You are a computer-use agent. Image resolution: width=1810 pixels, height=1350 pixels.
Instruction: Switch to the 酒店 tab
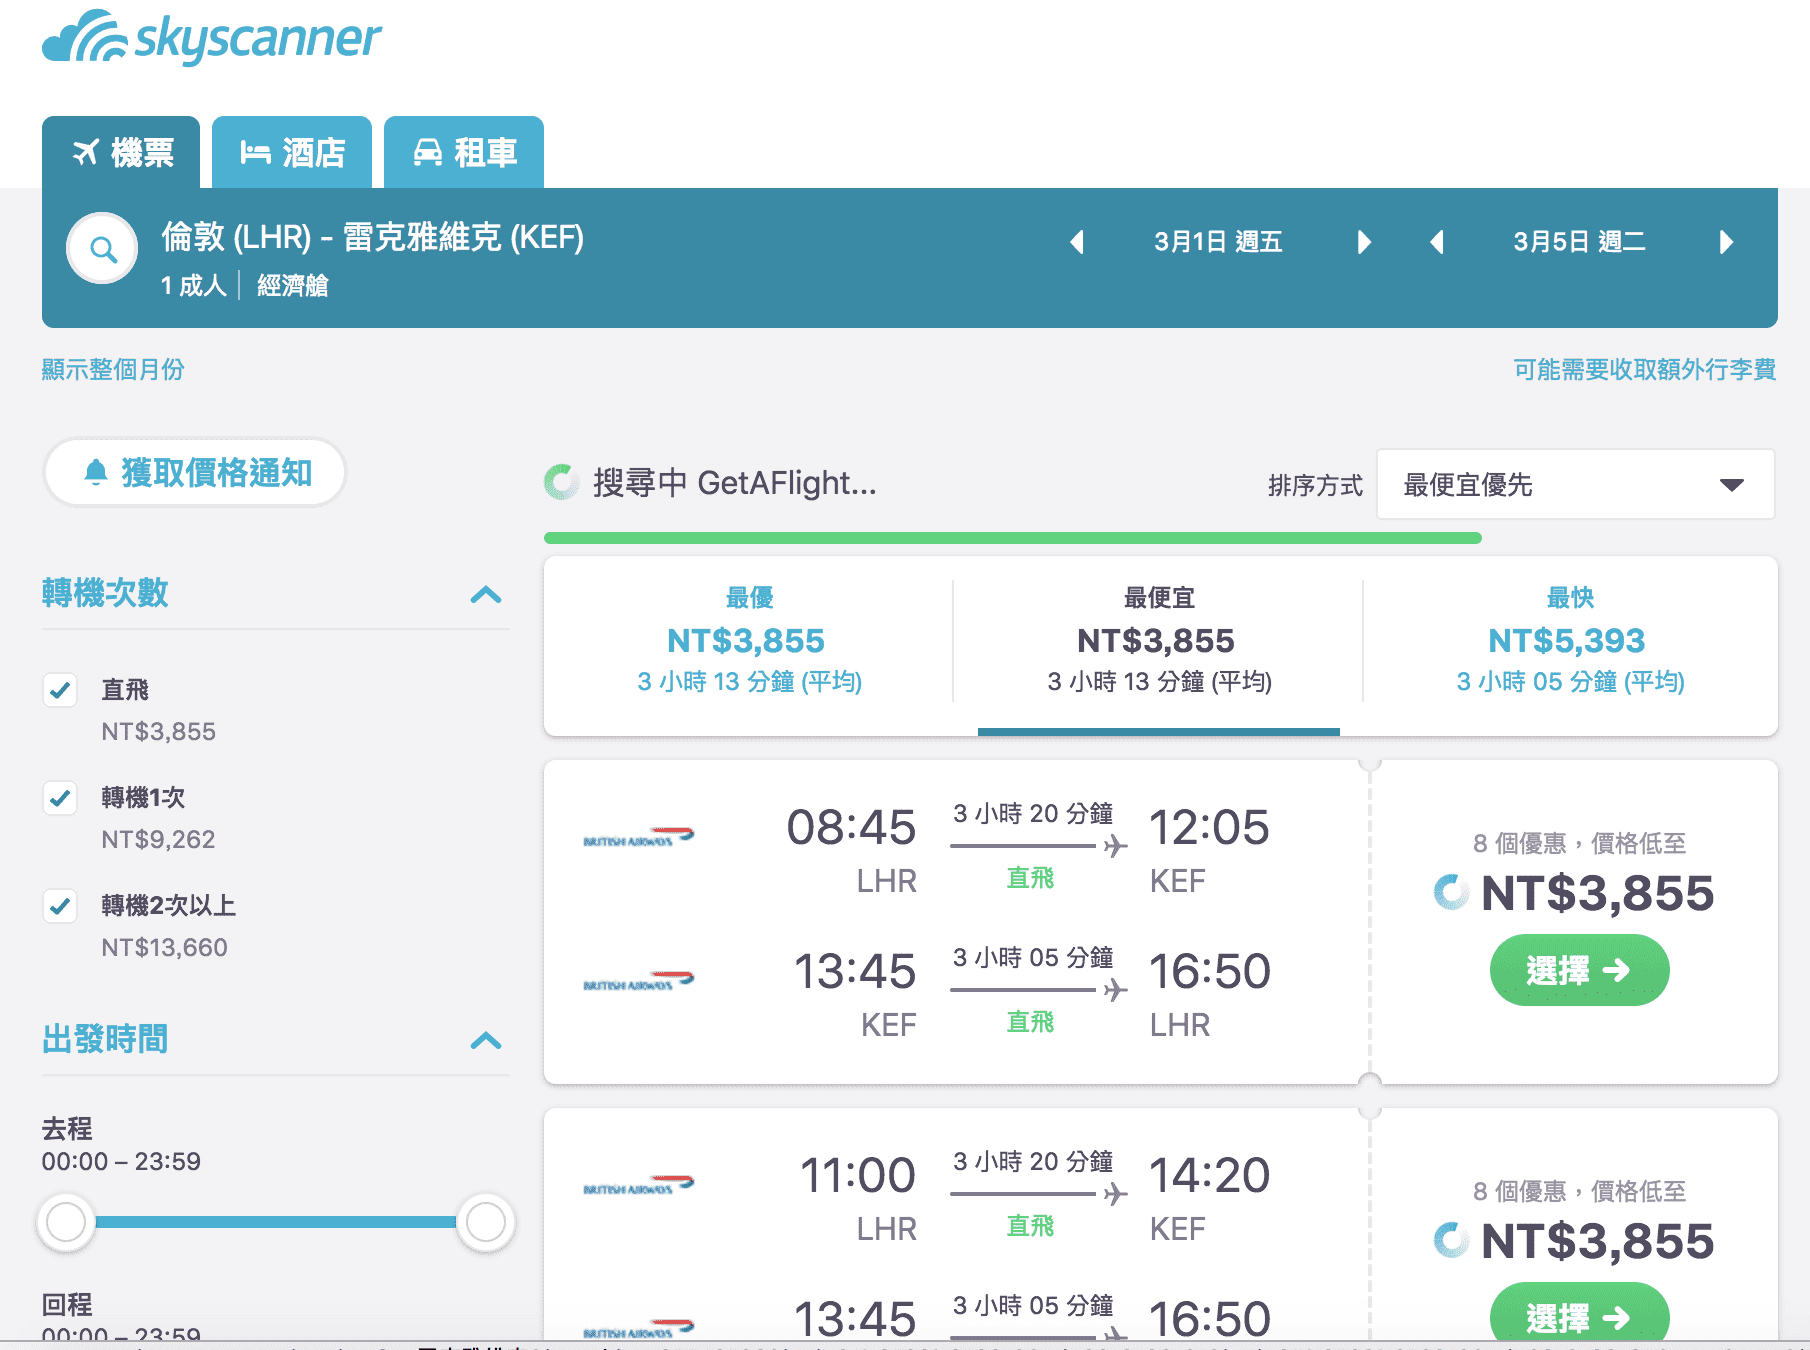(x=291, y=152)
